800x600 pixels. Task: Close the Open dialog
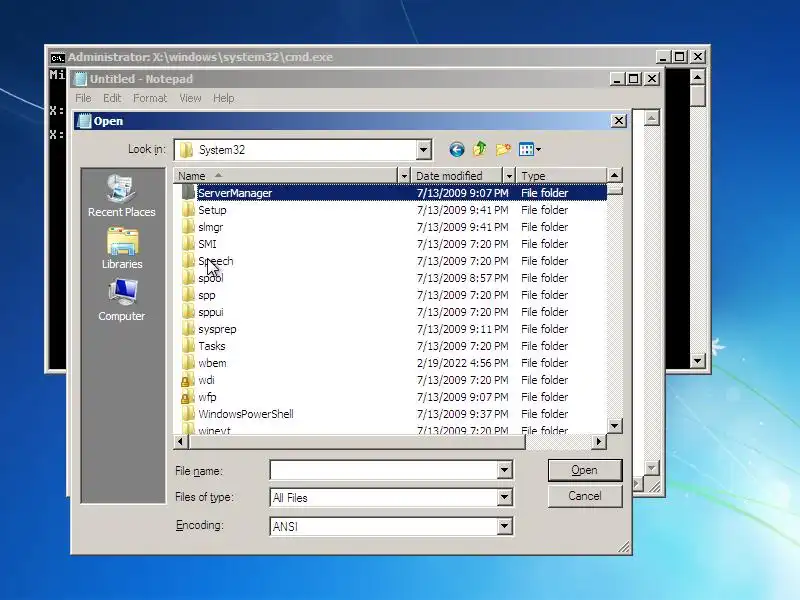coord(618,121)
